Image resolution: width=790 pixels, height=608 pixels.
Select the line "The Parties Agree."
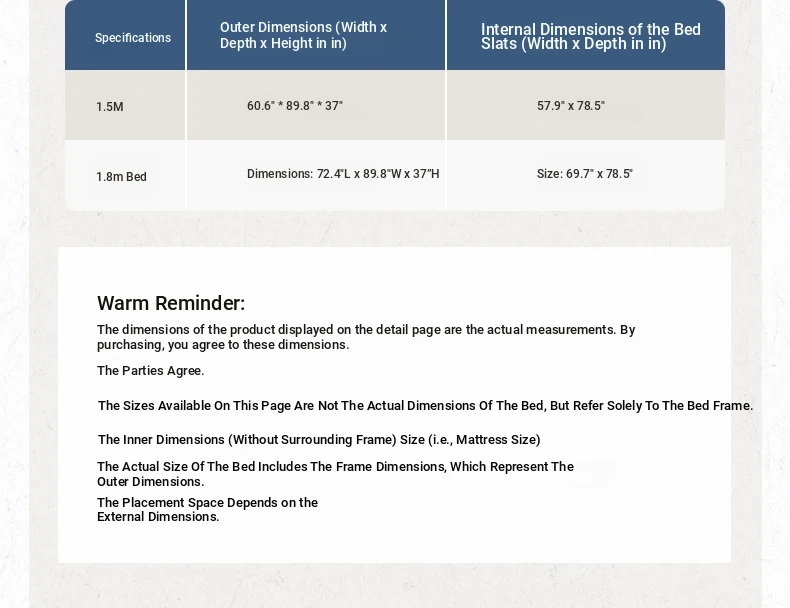pos(150,371)
